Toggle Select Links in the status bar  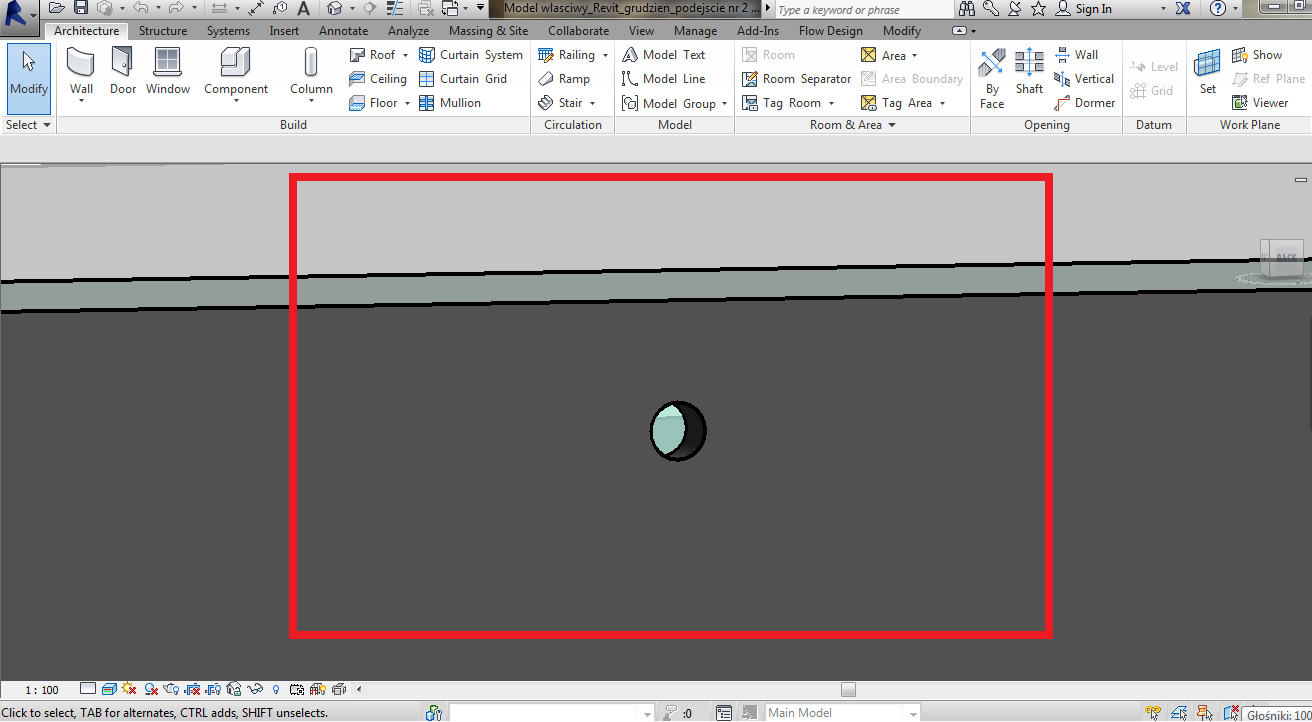(1156, 713)
